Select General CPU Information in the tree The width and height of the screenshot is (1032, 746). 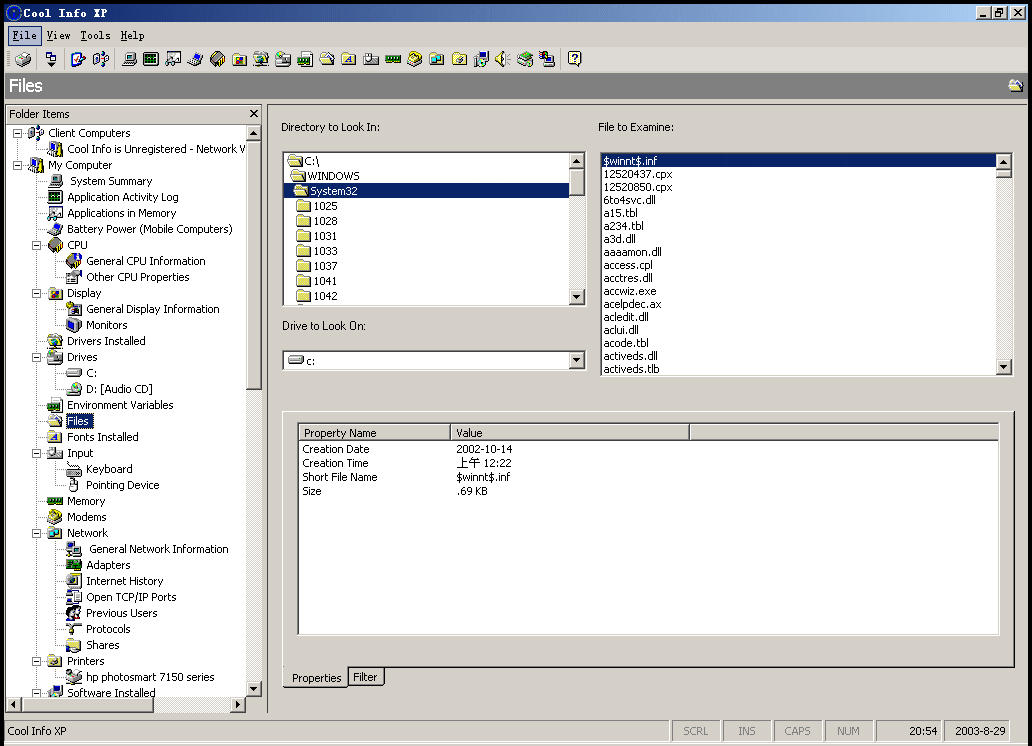(x=145, y=261)
